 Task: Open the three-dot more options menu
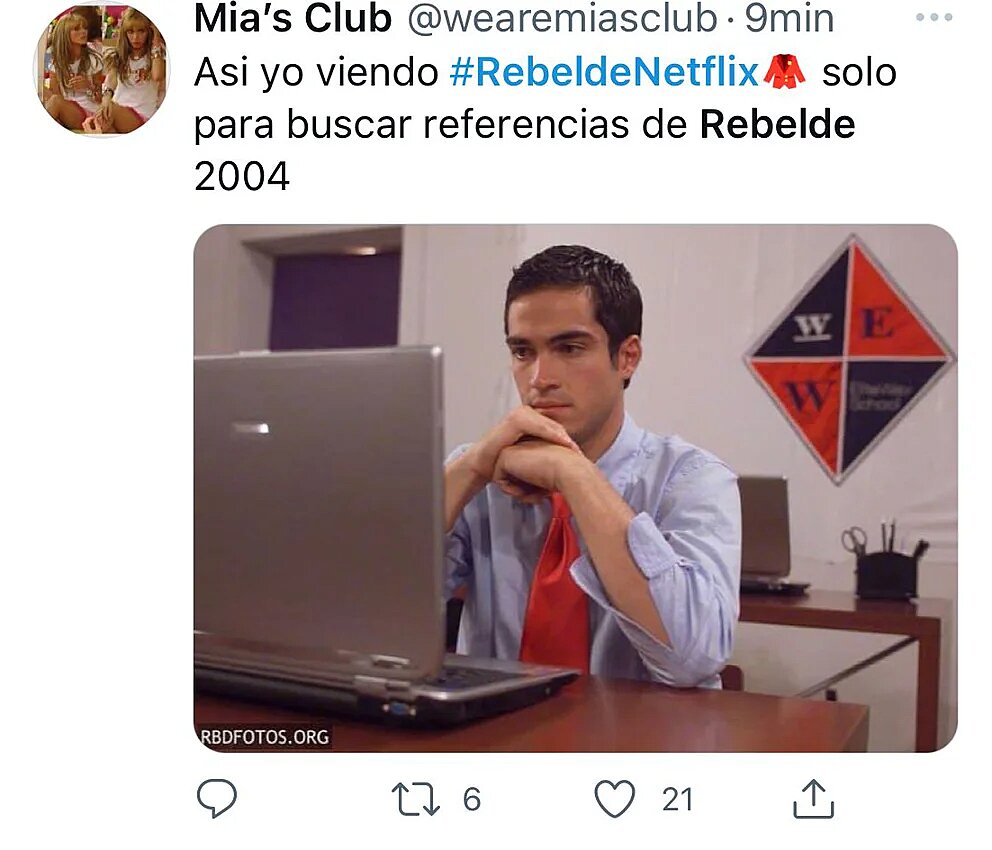pos(934,18)
